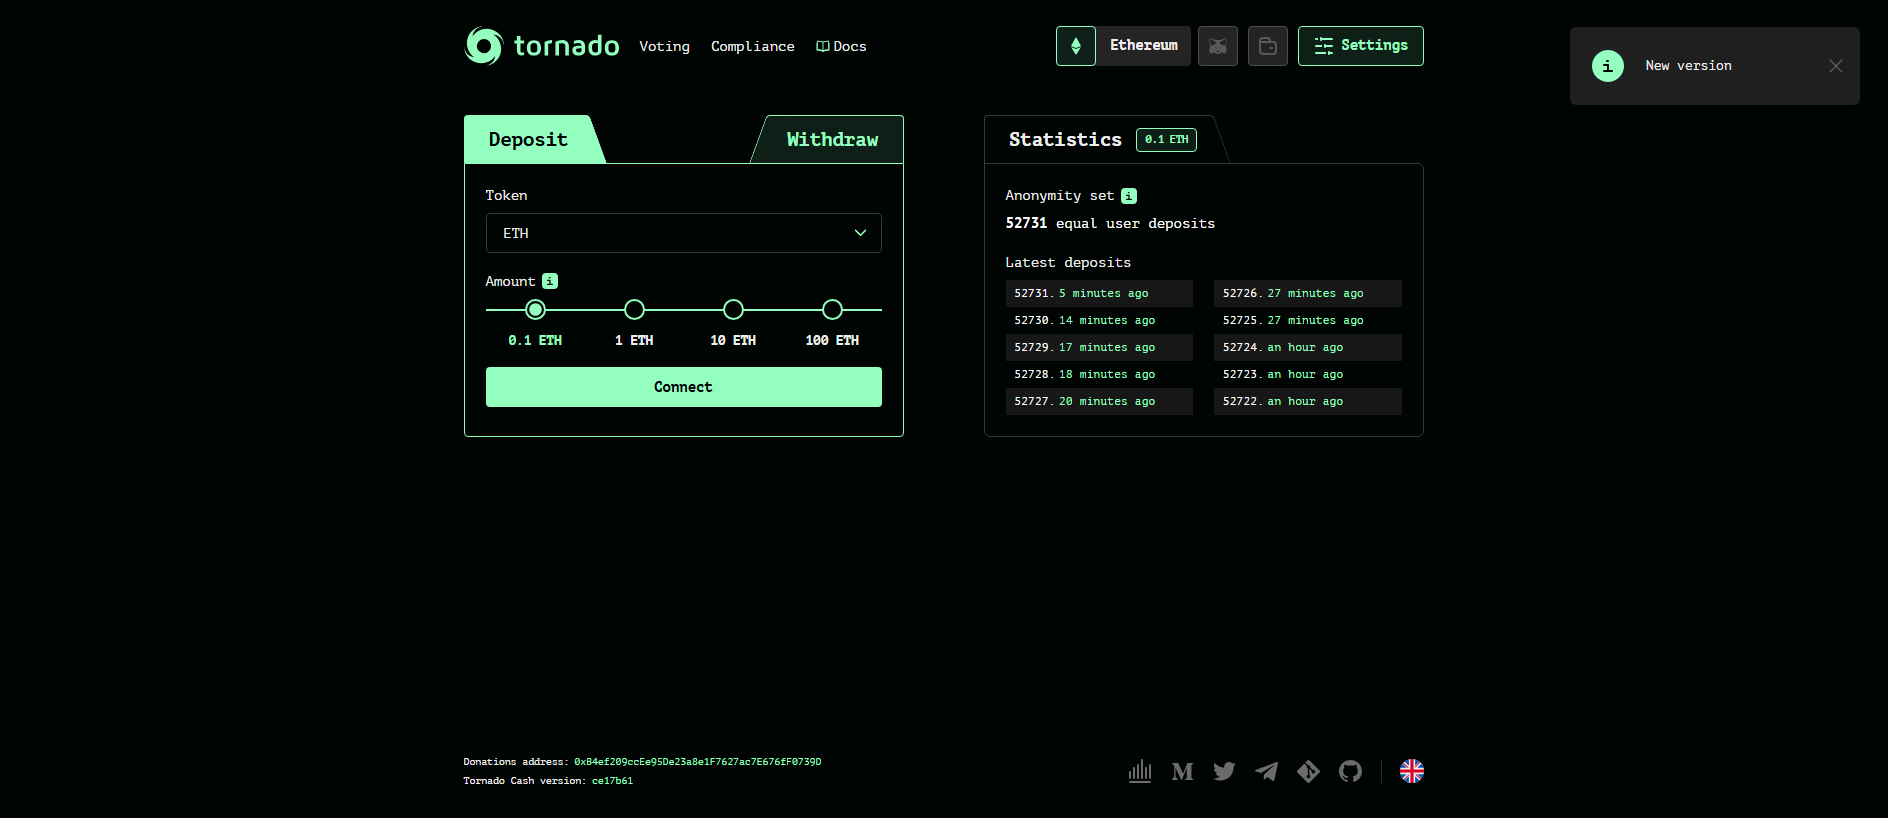Open the GitHub footer icon

(x=1350, y=771)
